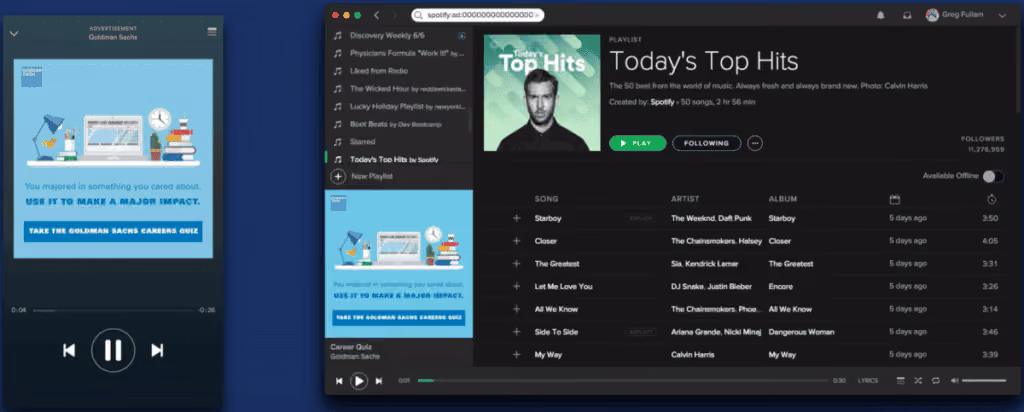Go back in the desktop Spotify window
This screenshot has height=412, width=1024.
[x=377, y=15]
